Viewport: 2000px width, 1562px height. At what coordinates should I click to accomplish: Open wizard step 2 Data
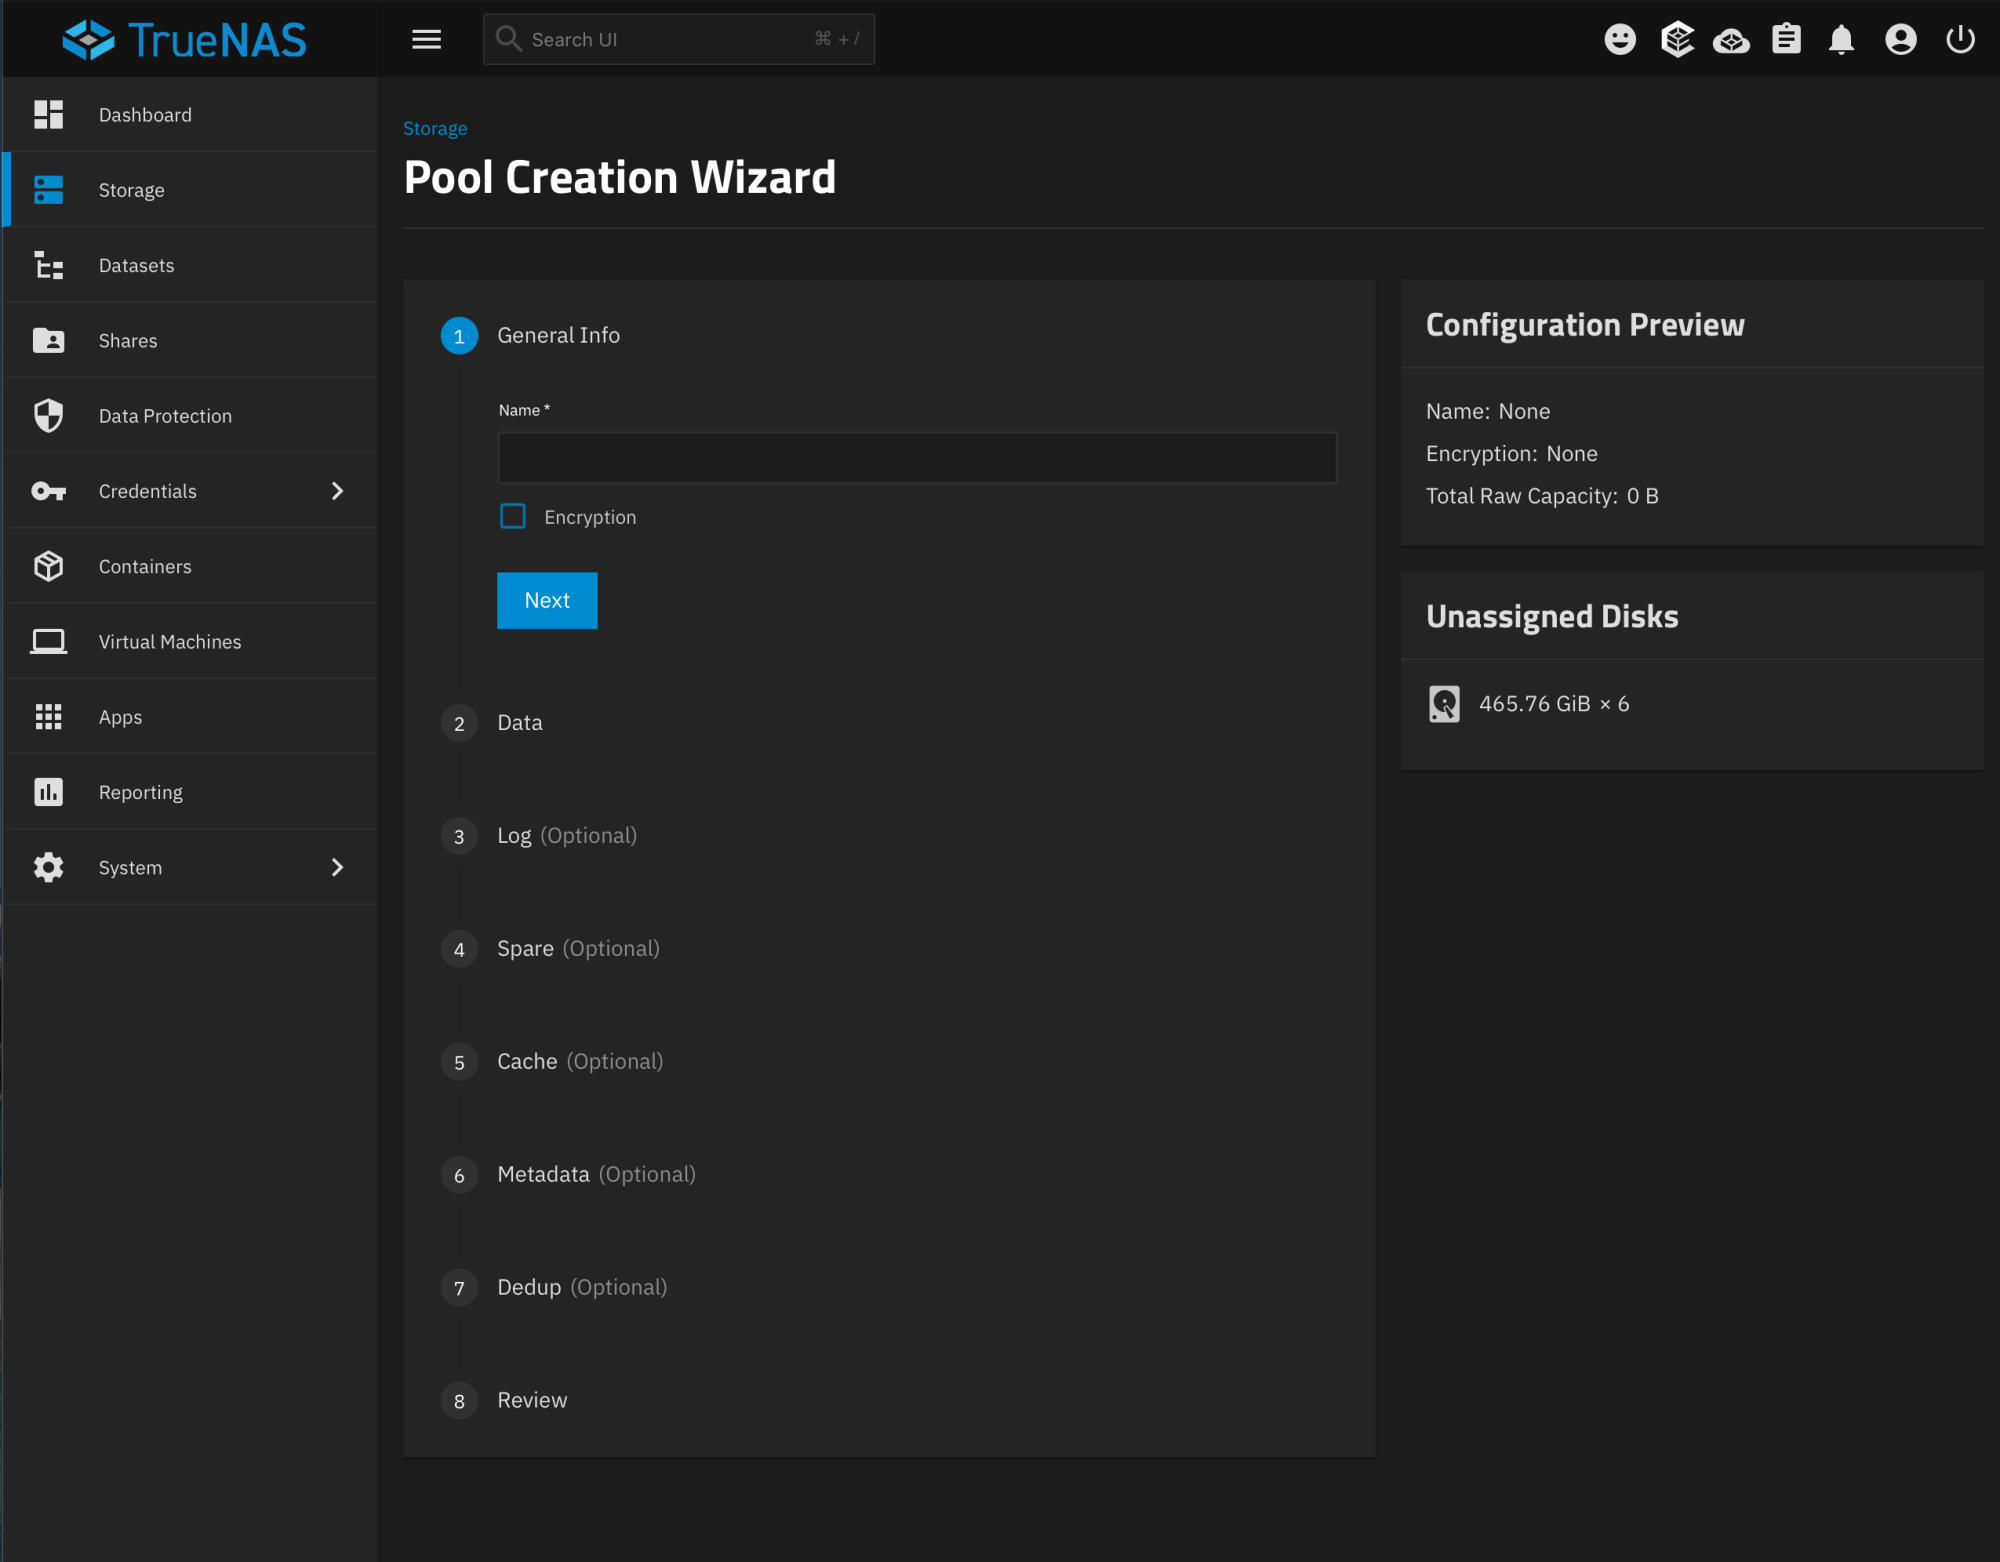[519, 723]
